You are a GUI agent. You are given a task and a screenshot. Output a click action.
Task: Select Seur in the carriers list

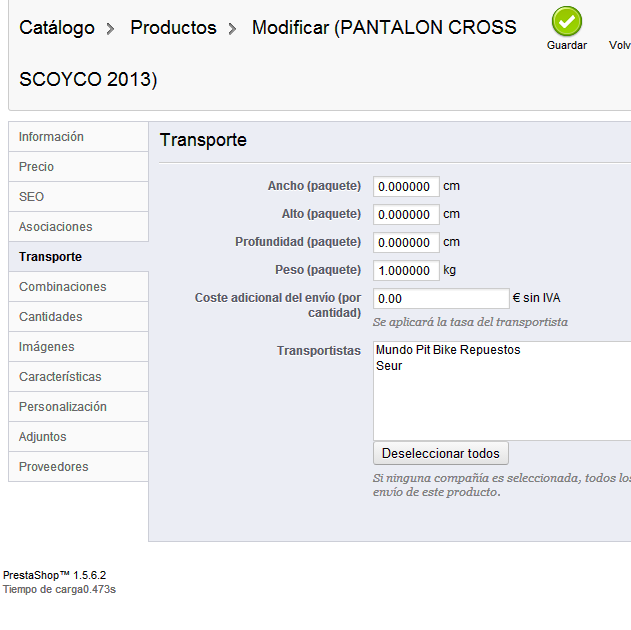pos(389,366)
